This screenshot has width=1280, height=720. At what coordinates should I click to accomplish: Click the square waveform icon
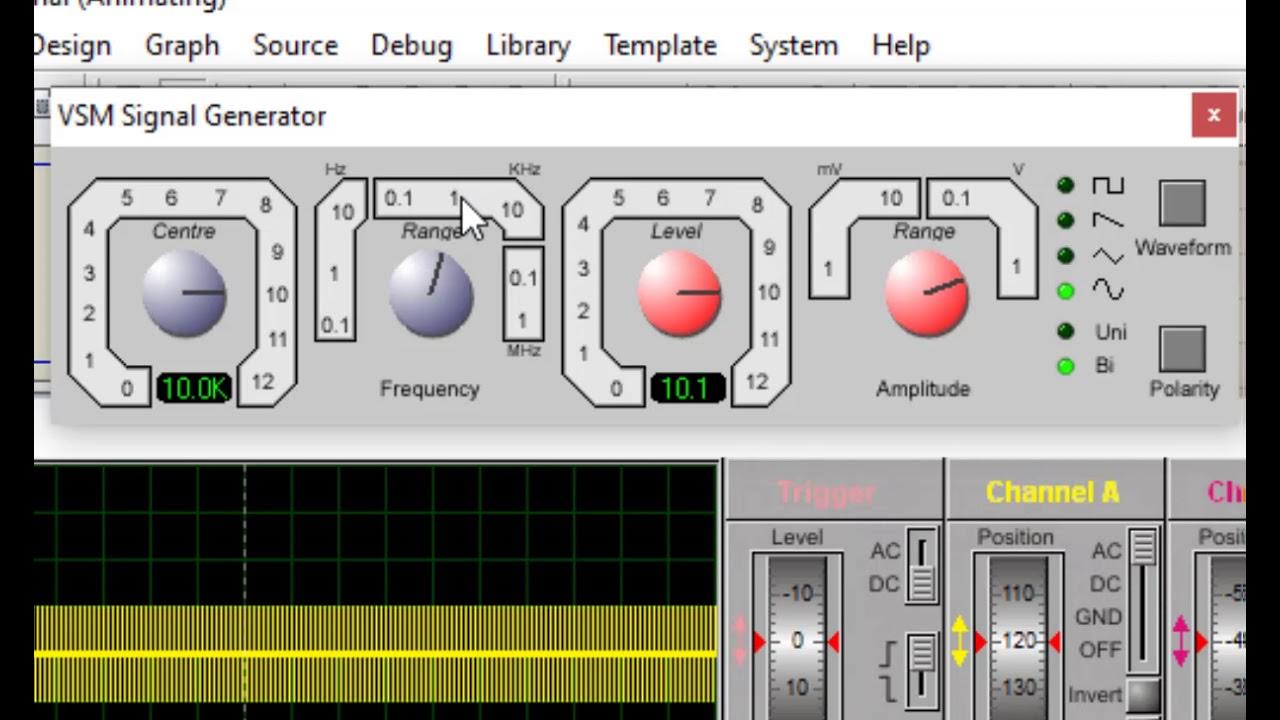[1108, 185]
